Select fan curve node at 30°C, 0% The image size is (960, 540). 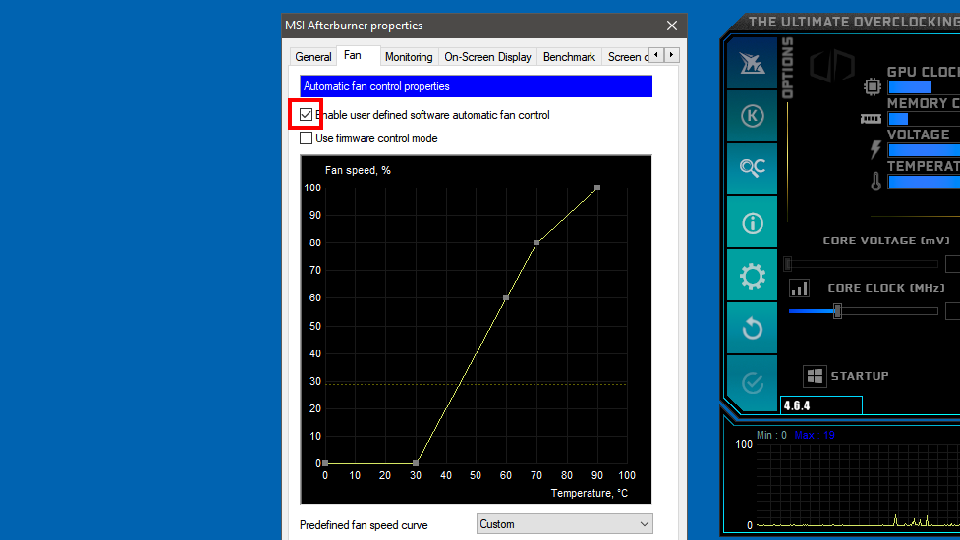pyautogui.click(x=416, y=463)
